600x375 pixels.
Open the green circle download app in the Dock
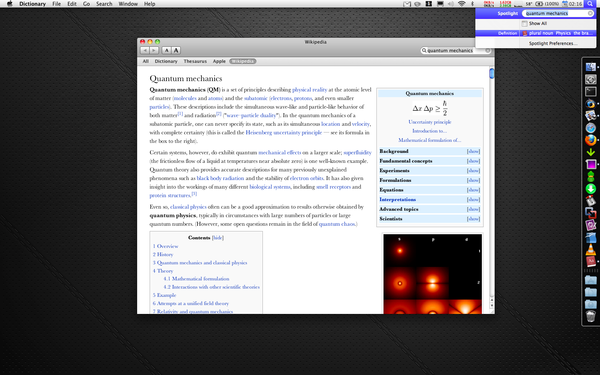(x=590, y=189)
